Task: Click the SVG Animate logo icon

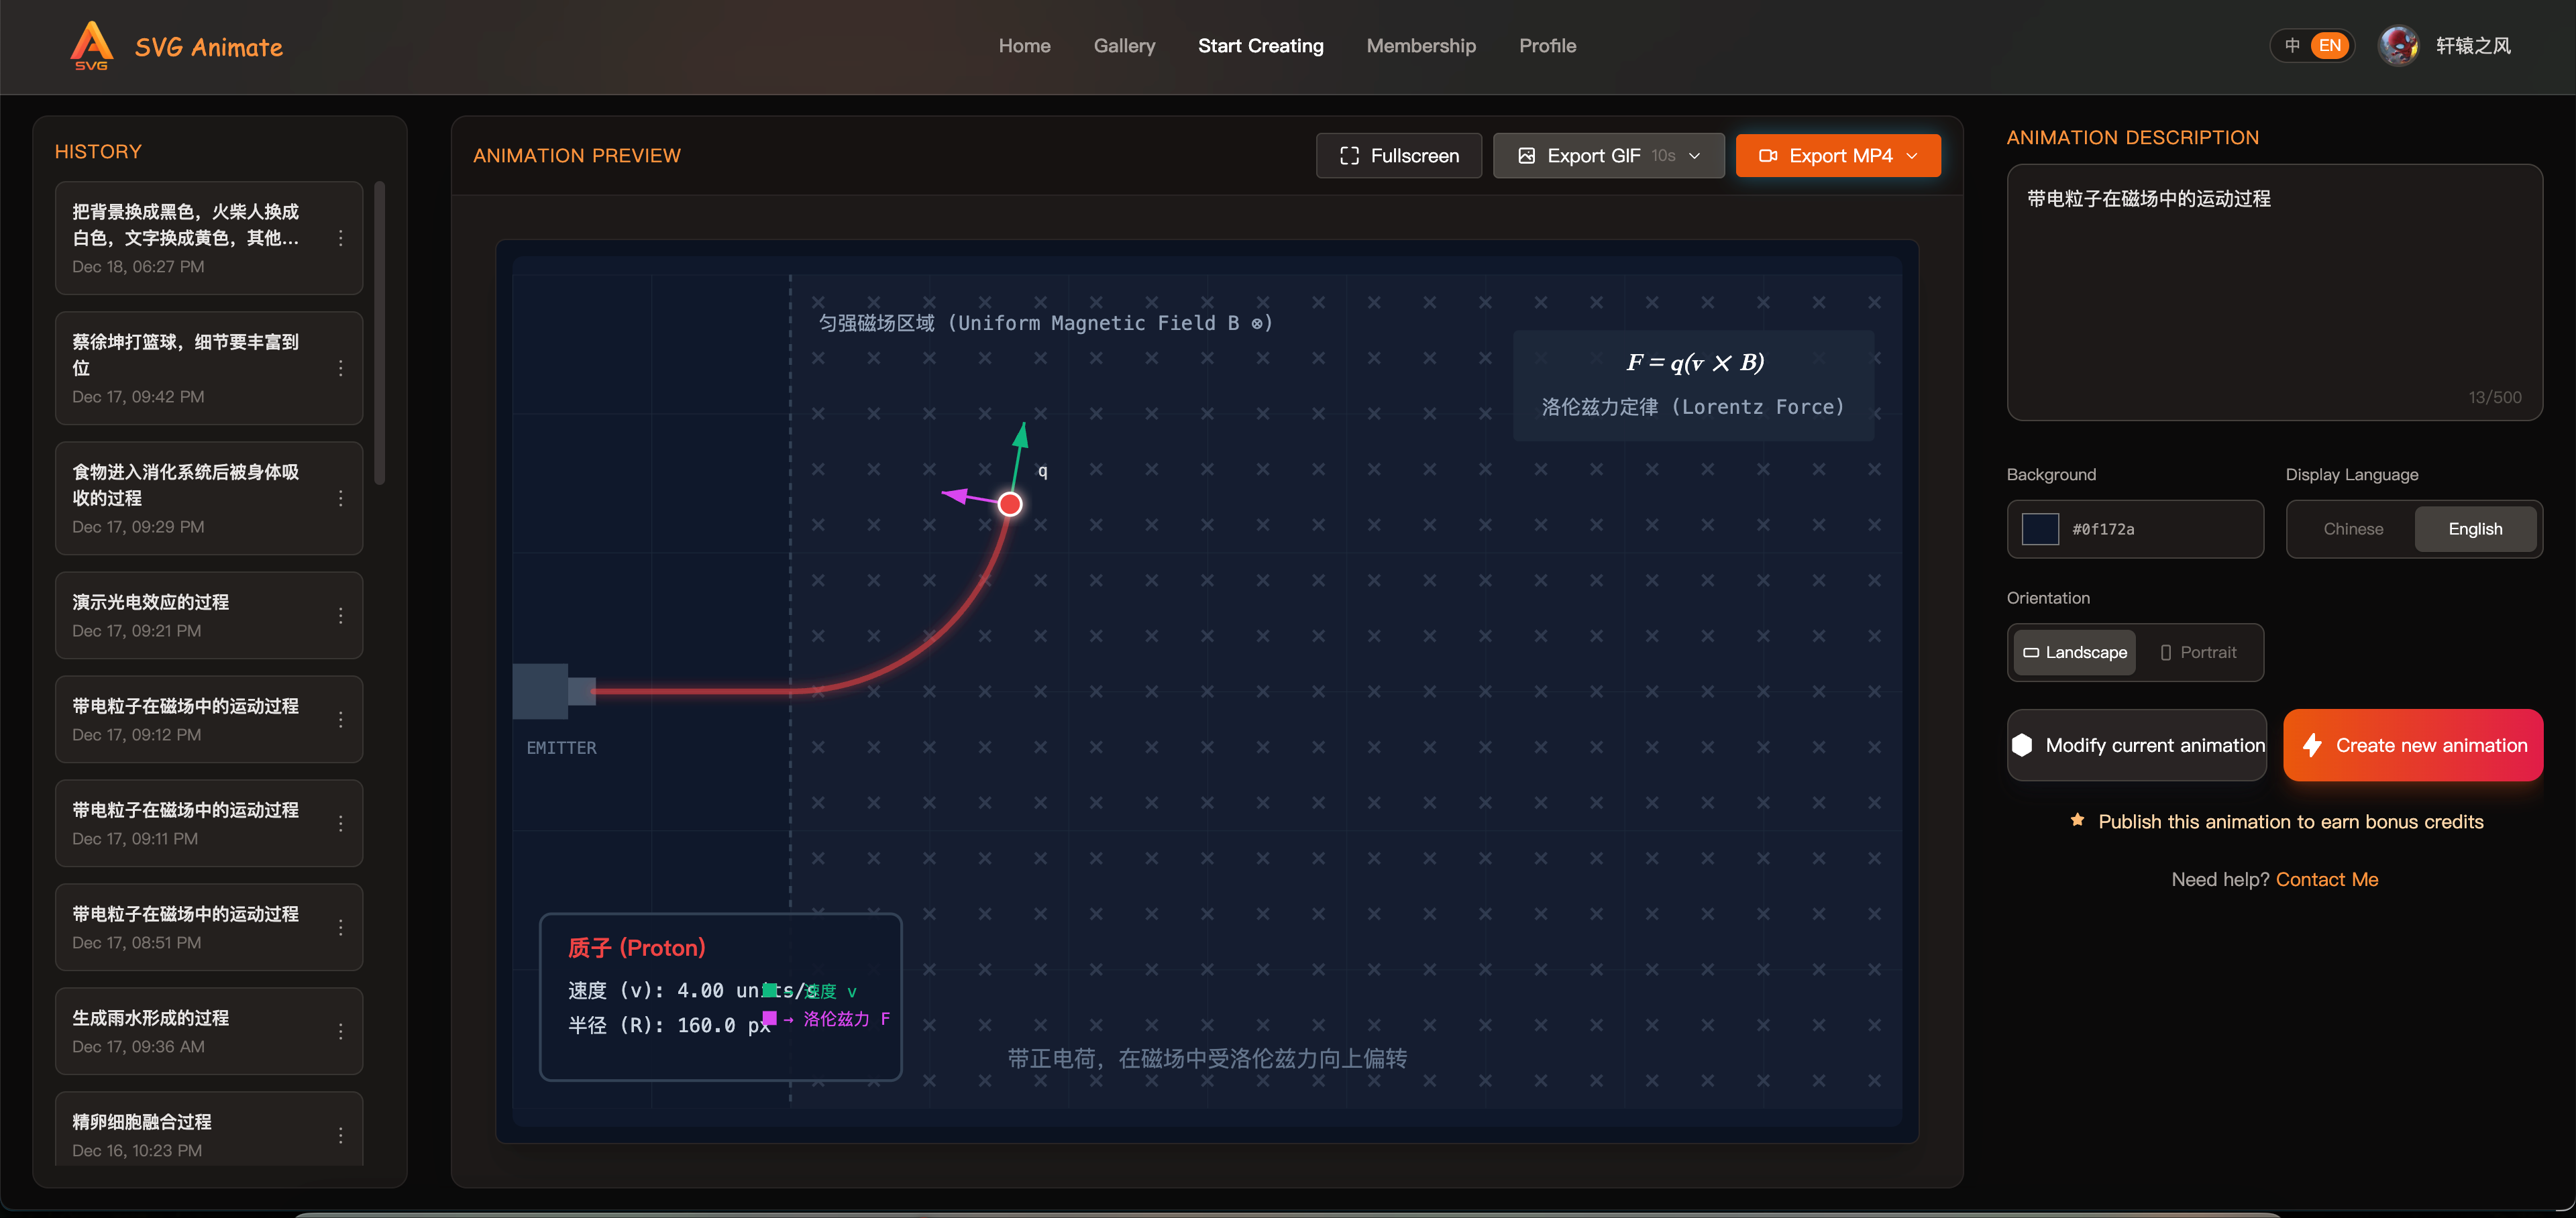Action: coord(92,45)
